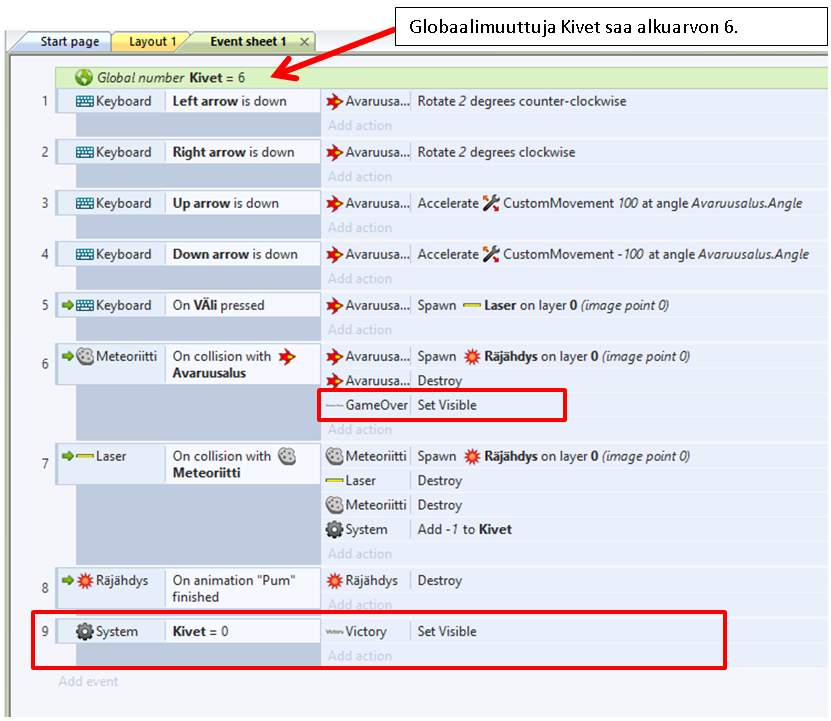
Task: Click Add event link at bottom
Action: click(88, 682)
